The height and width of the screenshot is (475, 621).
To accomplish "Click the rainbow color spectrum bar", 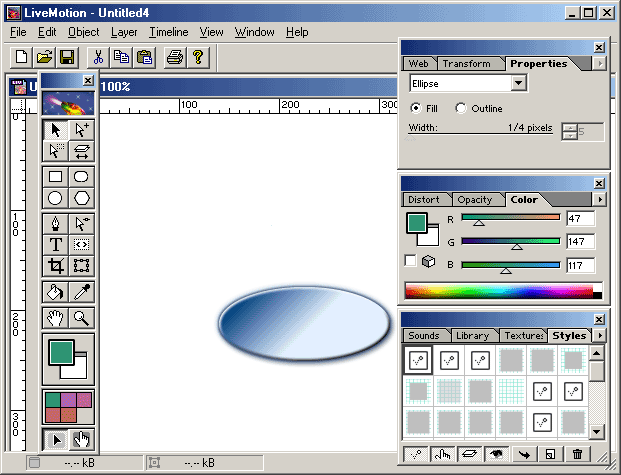I will (502, 292).
